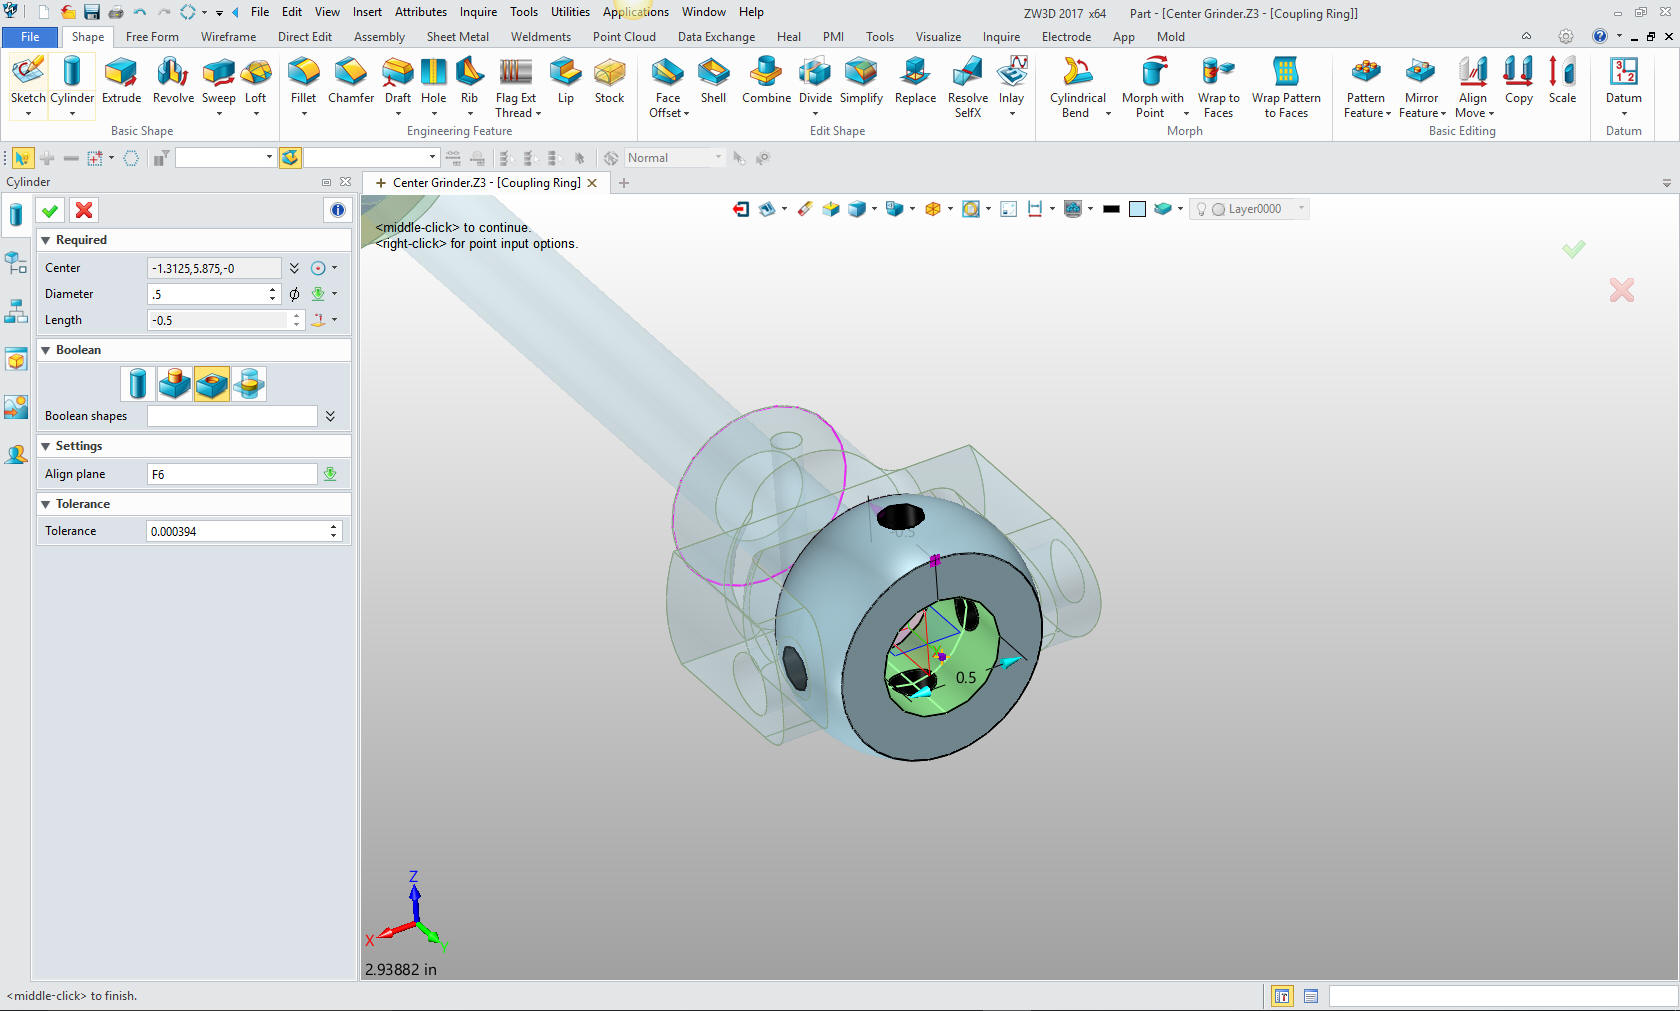Screen dimensions: 1680x1011
Task: Click the Combine shapes tool
Action: point(766,80)
